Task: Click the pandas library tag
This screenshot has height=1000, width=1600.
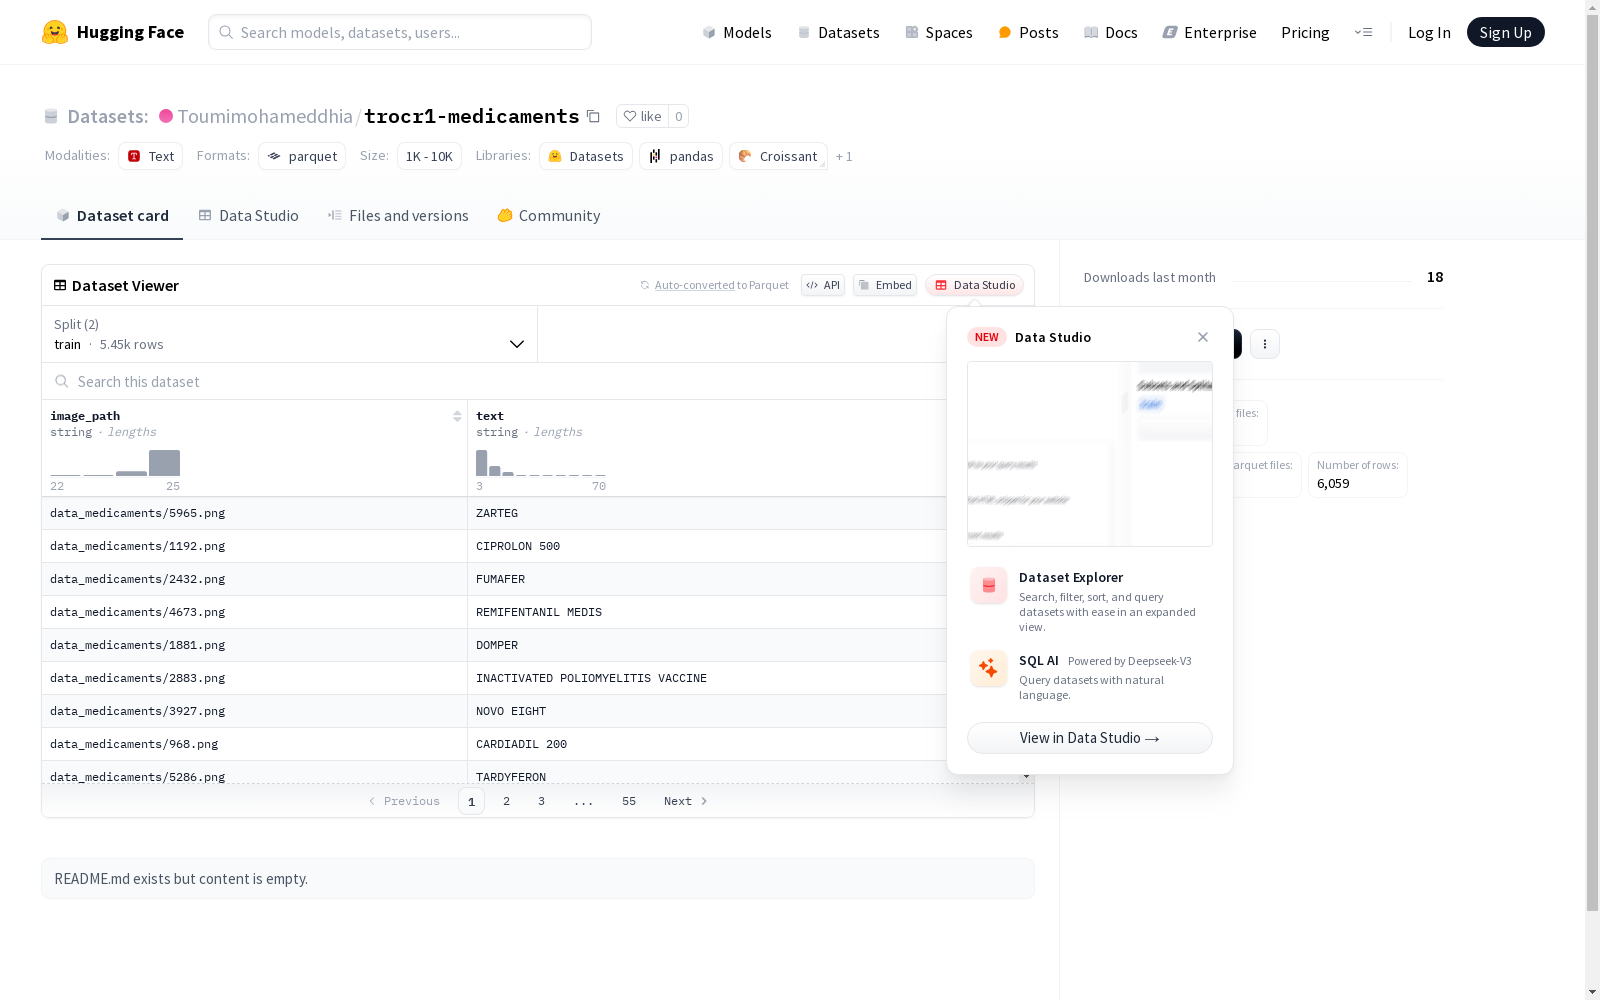Action: tap(681, 156)
